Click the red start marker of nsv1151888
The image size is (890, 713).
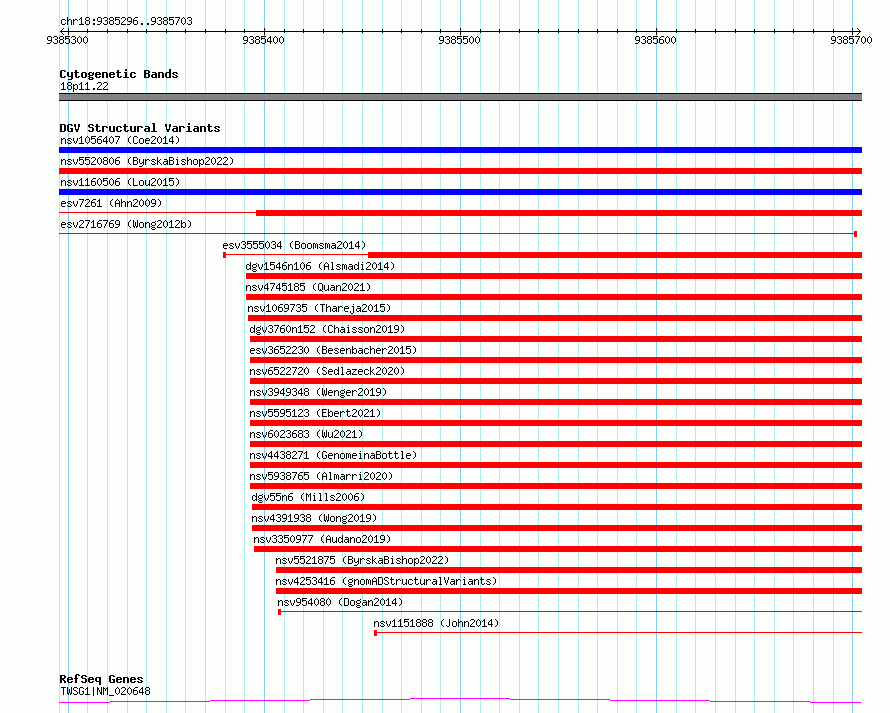[375, 633]
